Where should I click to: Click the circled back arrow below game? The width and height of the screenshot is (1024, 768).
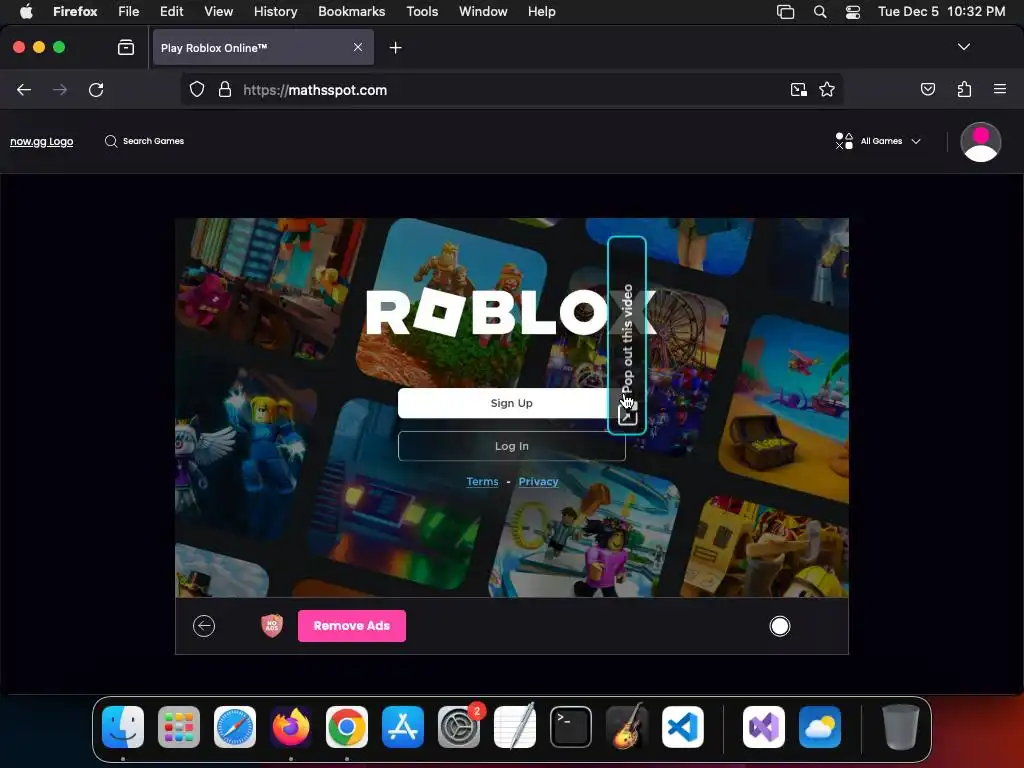(204, 626)
